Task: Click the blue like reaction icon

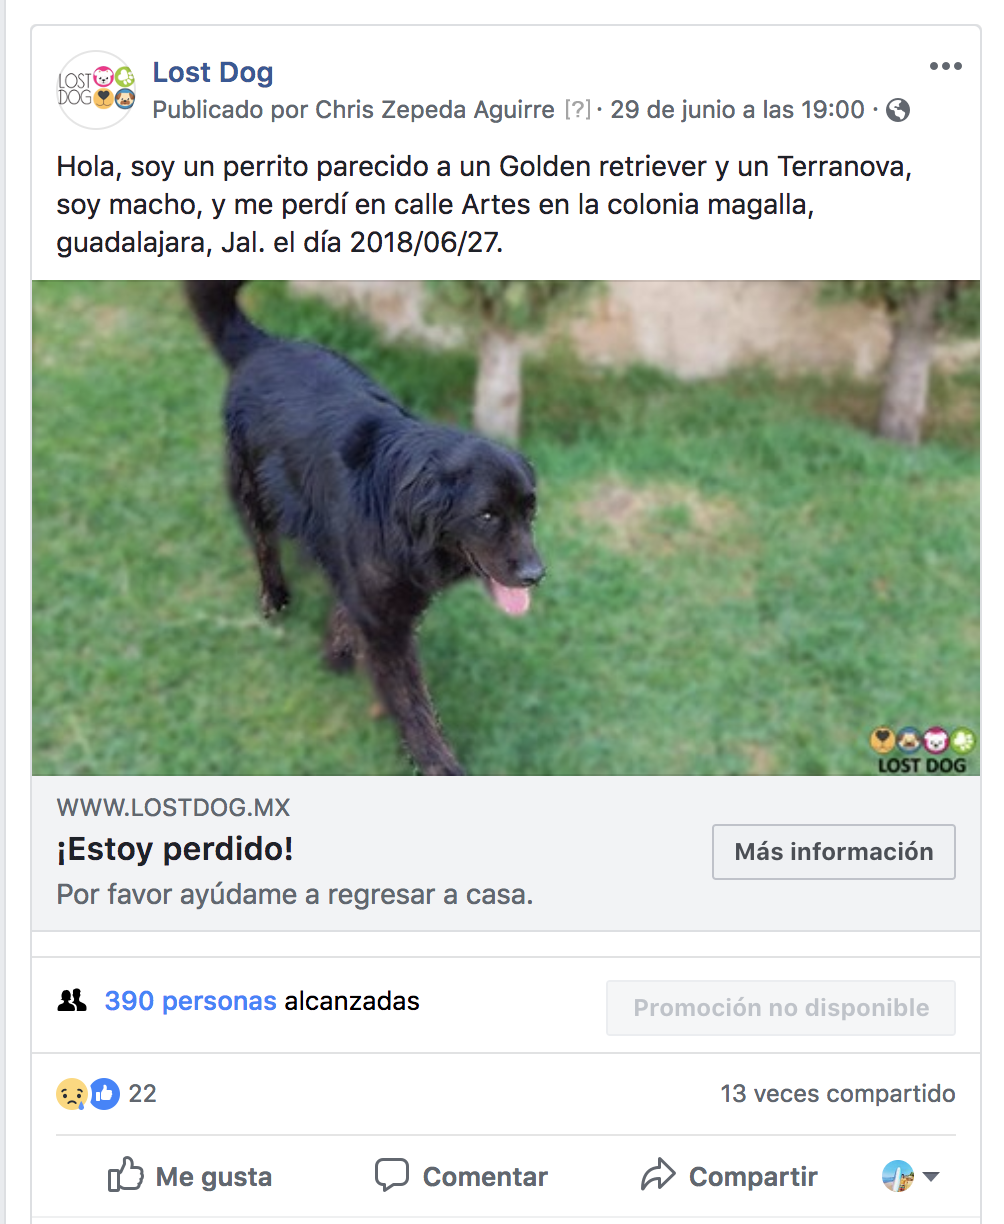Action: [x=104, y=1094]
